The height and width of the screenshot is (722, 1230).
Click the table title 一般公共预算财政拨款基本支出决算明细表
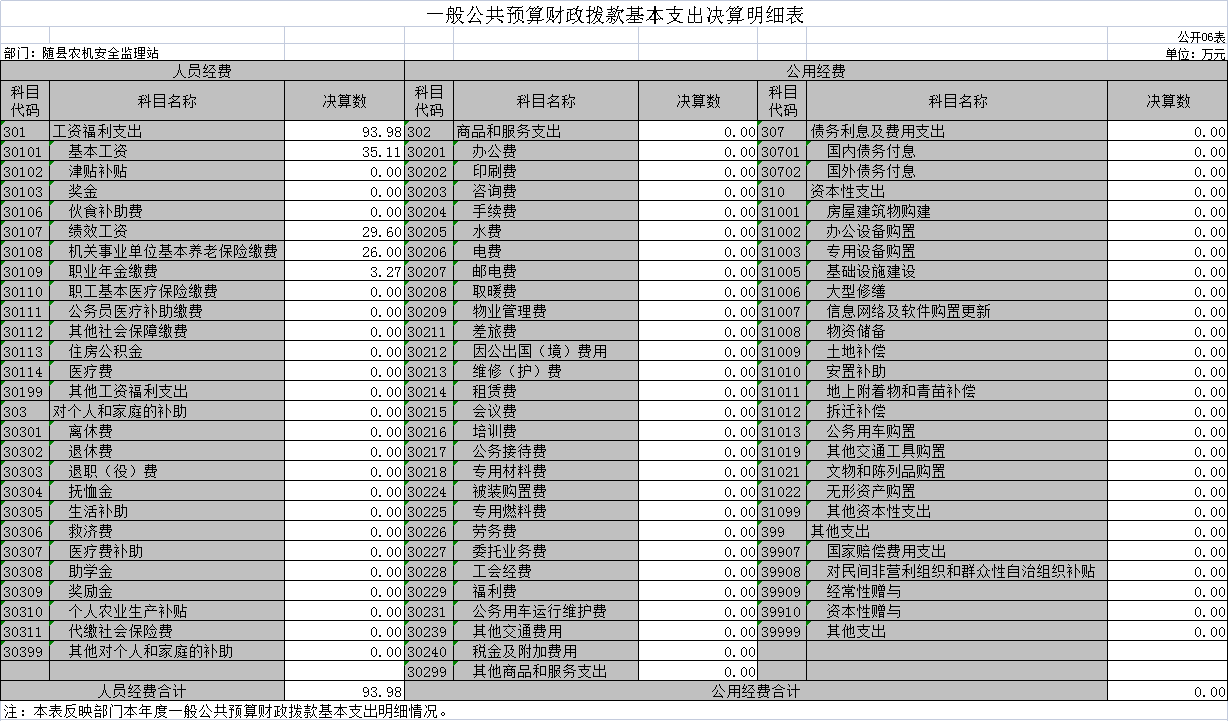[615, 16]
